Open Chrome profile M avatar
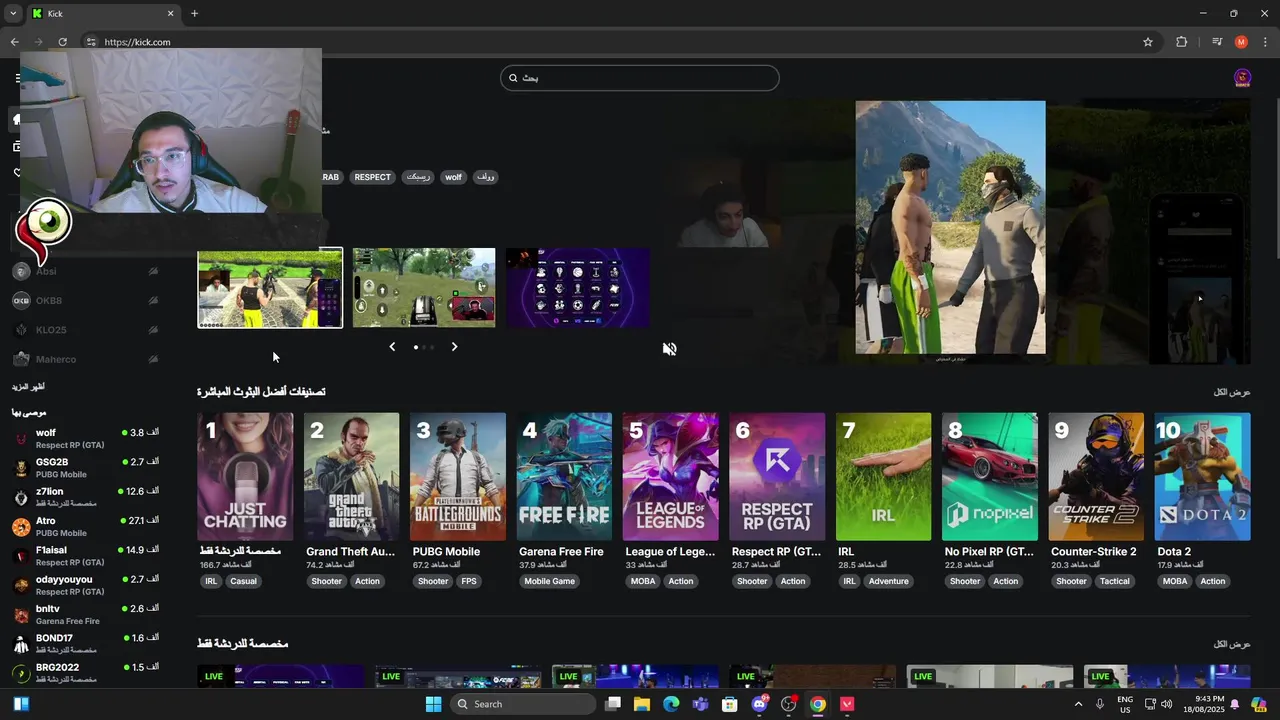The image size is (1280, 720). tap(1241, 42)
